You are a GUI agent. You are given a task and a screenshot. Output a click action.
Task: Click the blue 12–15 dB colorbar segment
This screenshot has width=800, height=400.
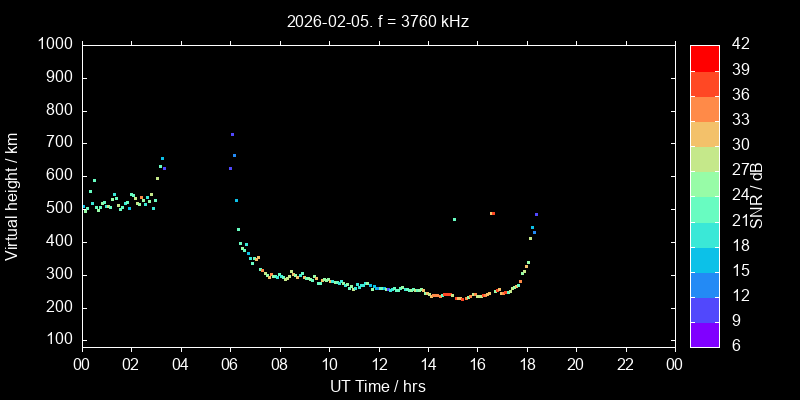(x=704, y=285)
